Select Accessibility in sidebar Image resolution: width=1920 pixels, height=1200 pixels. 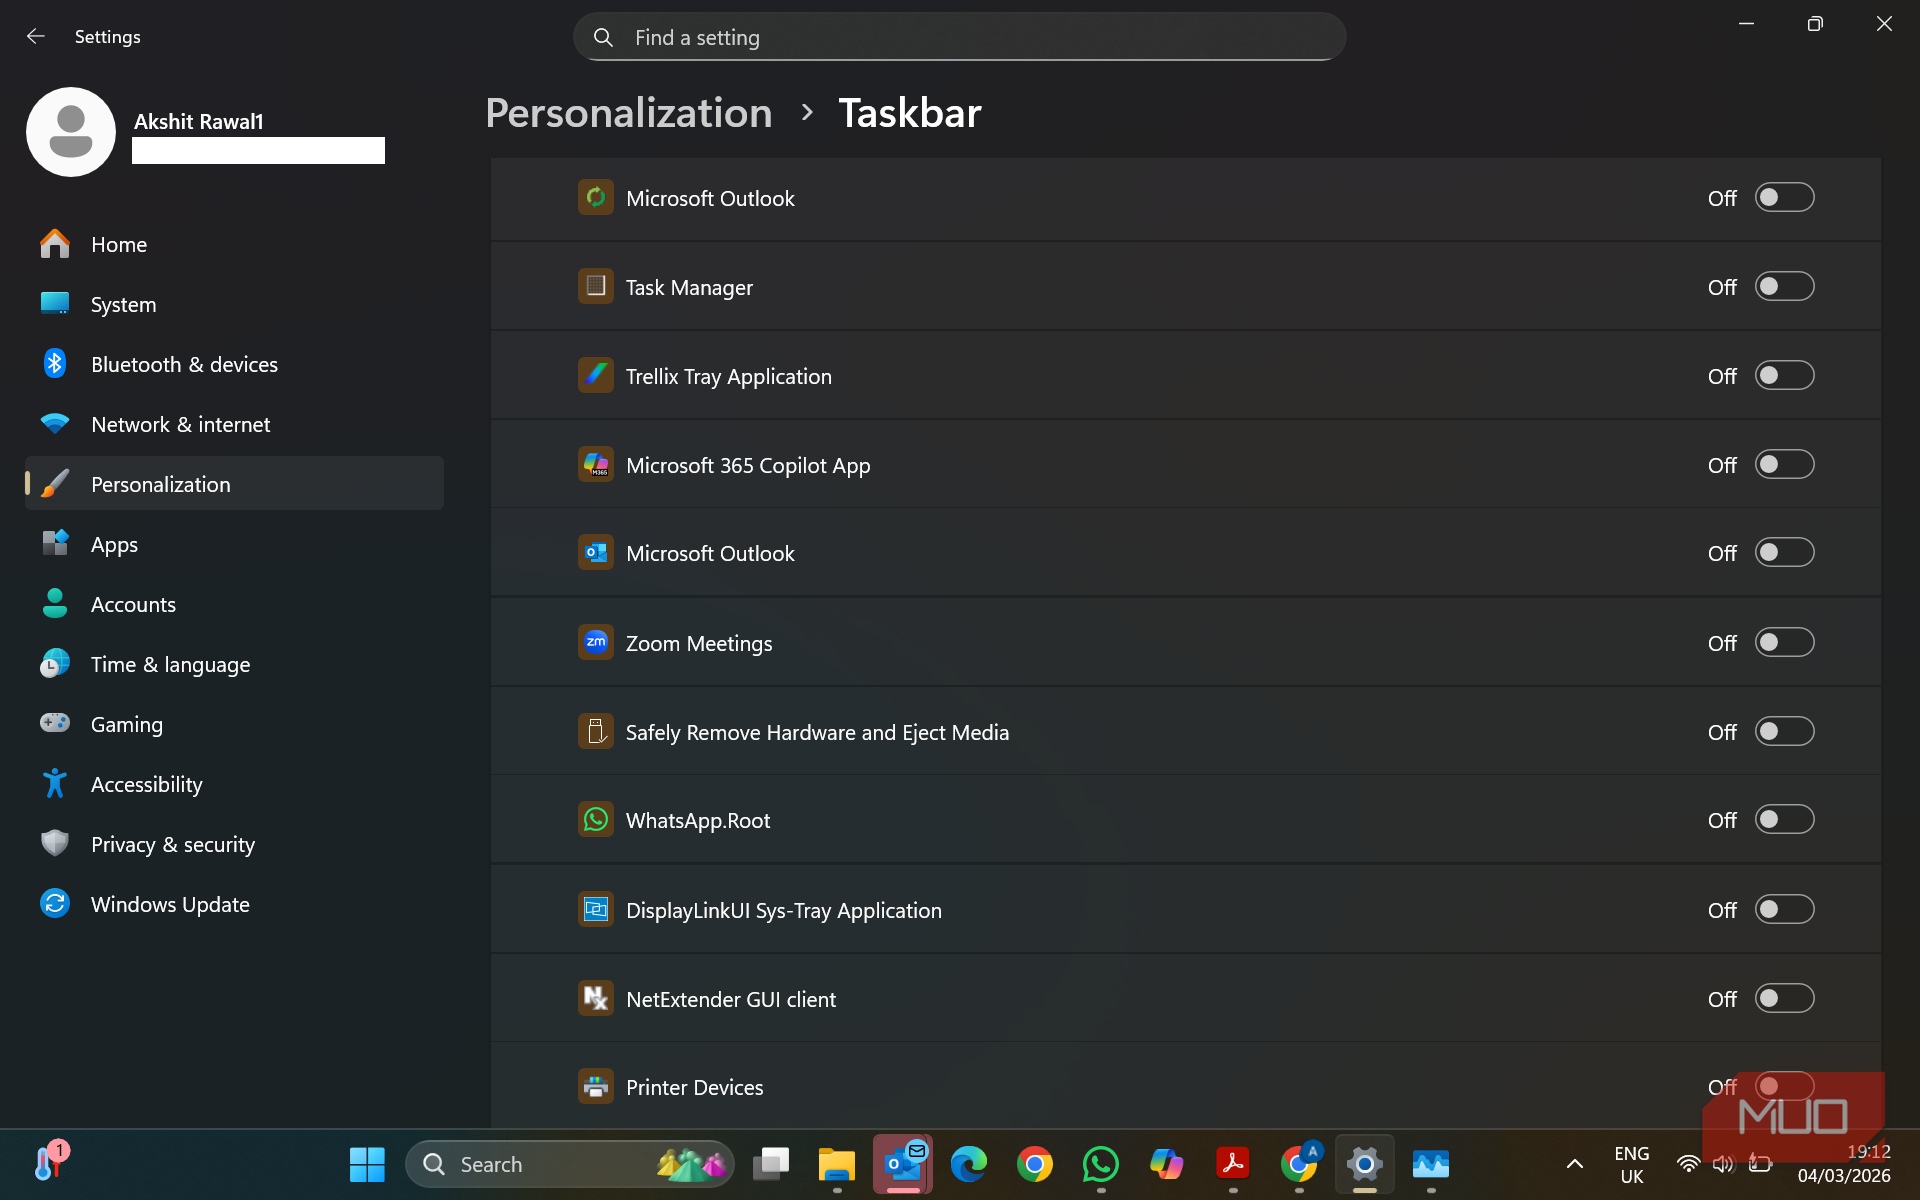point(234,784)
